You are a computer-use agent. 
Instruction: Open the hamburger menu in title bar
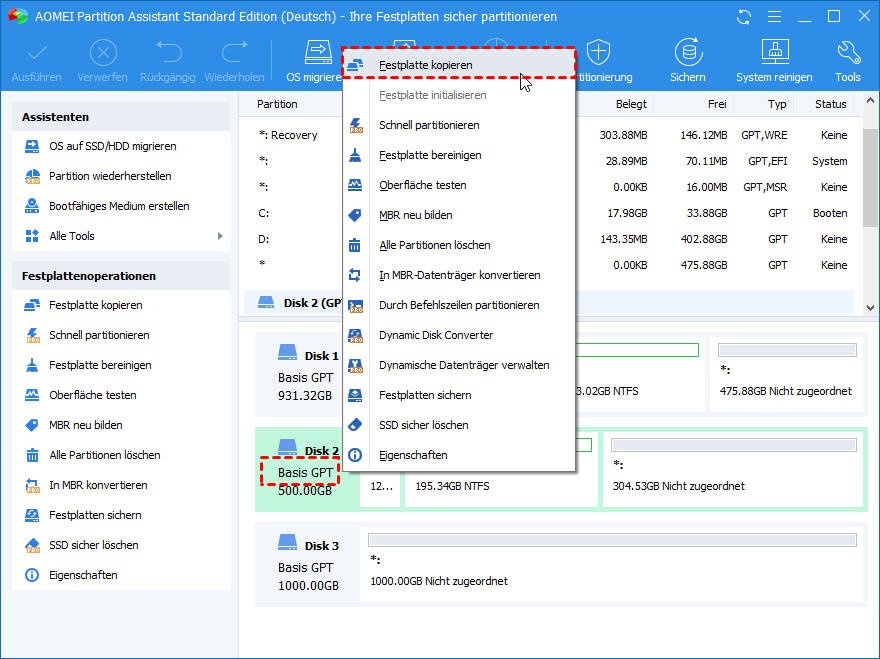tap(774, 17)
